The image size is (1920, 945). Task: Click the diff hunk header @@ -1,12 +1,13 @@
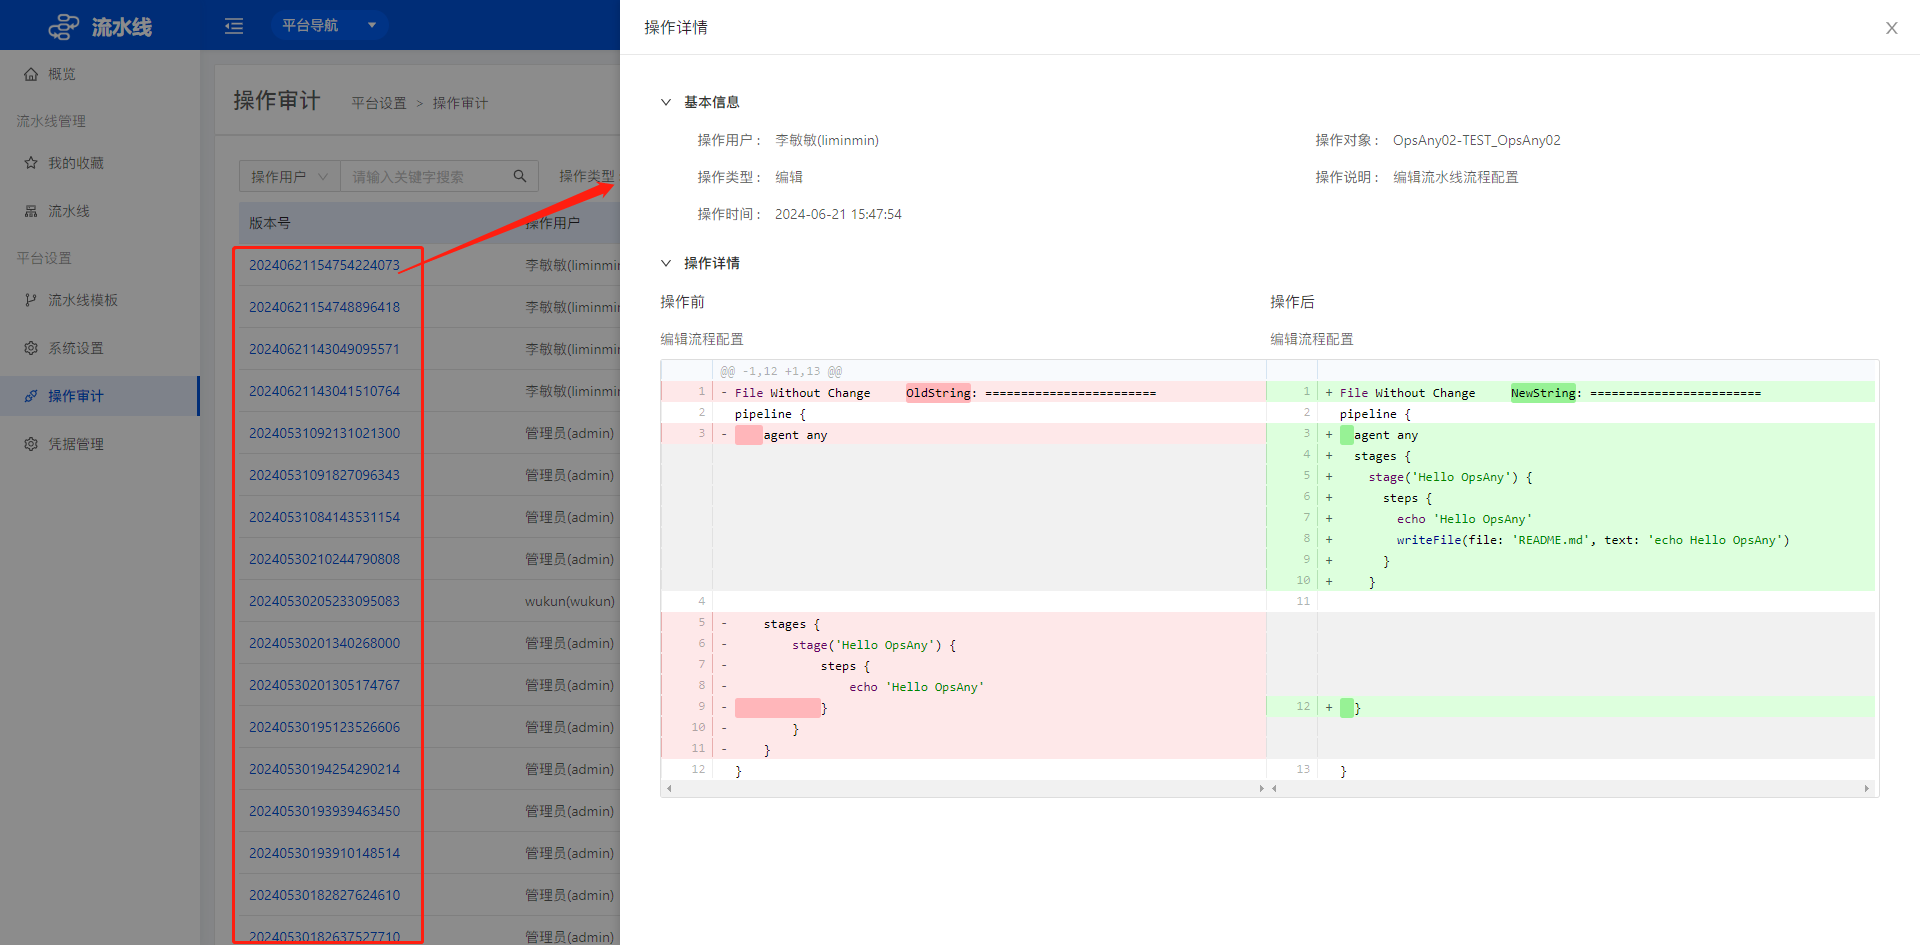point(781,371)
